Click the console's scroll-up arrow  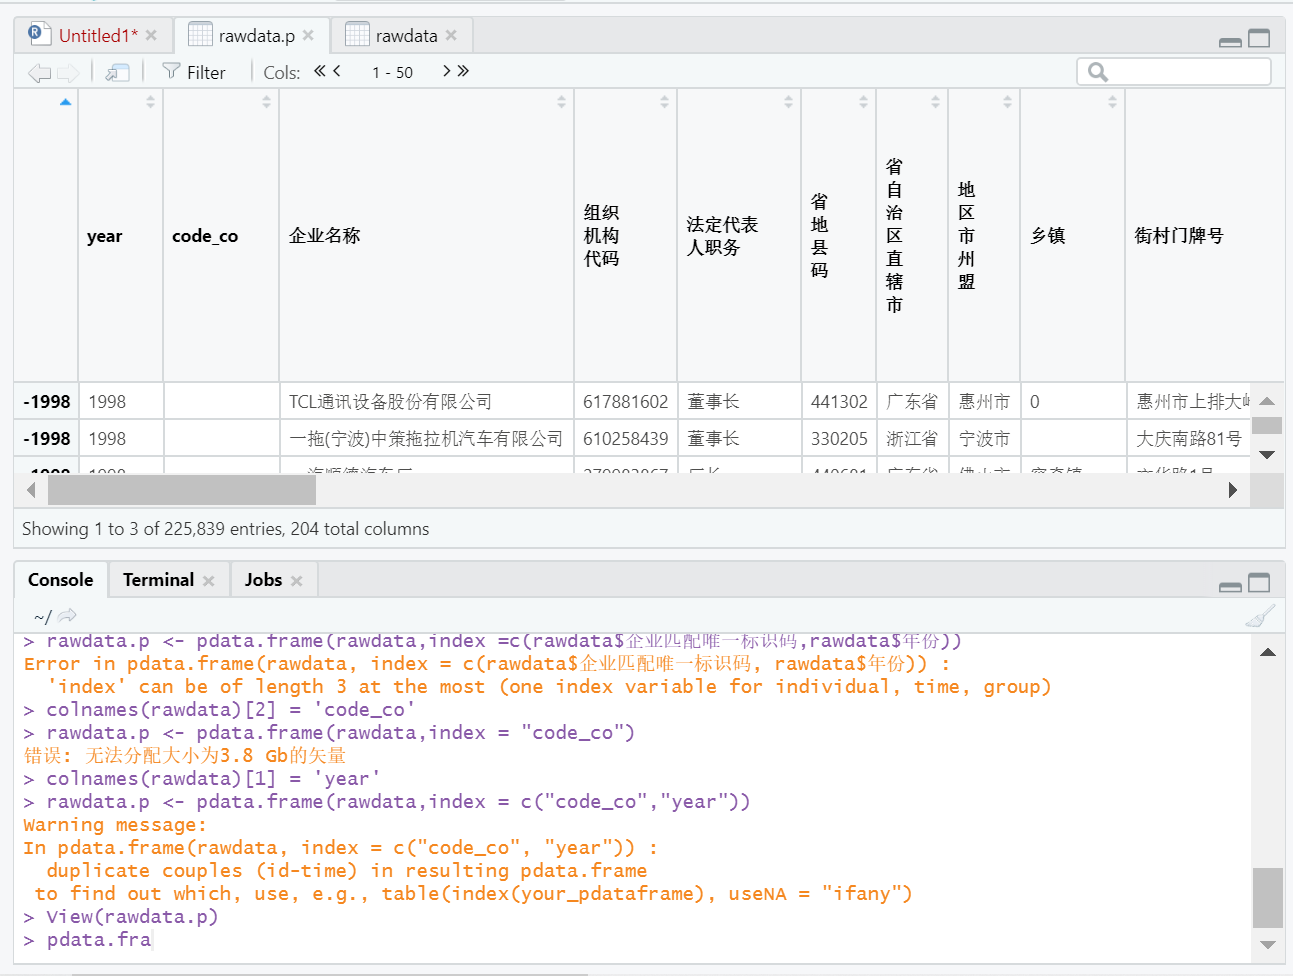point(1268,652)
